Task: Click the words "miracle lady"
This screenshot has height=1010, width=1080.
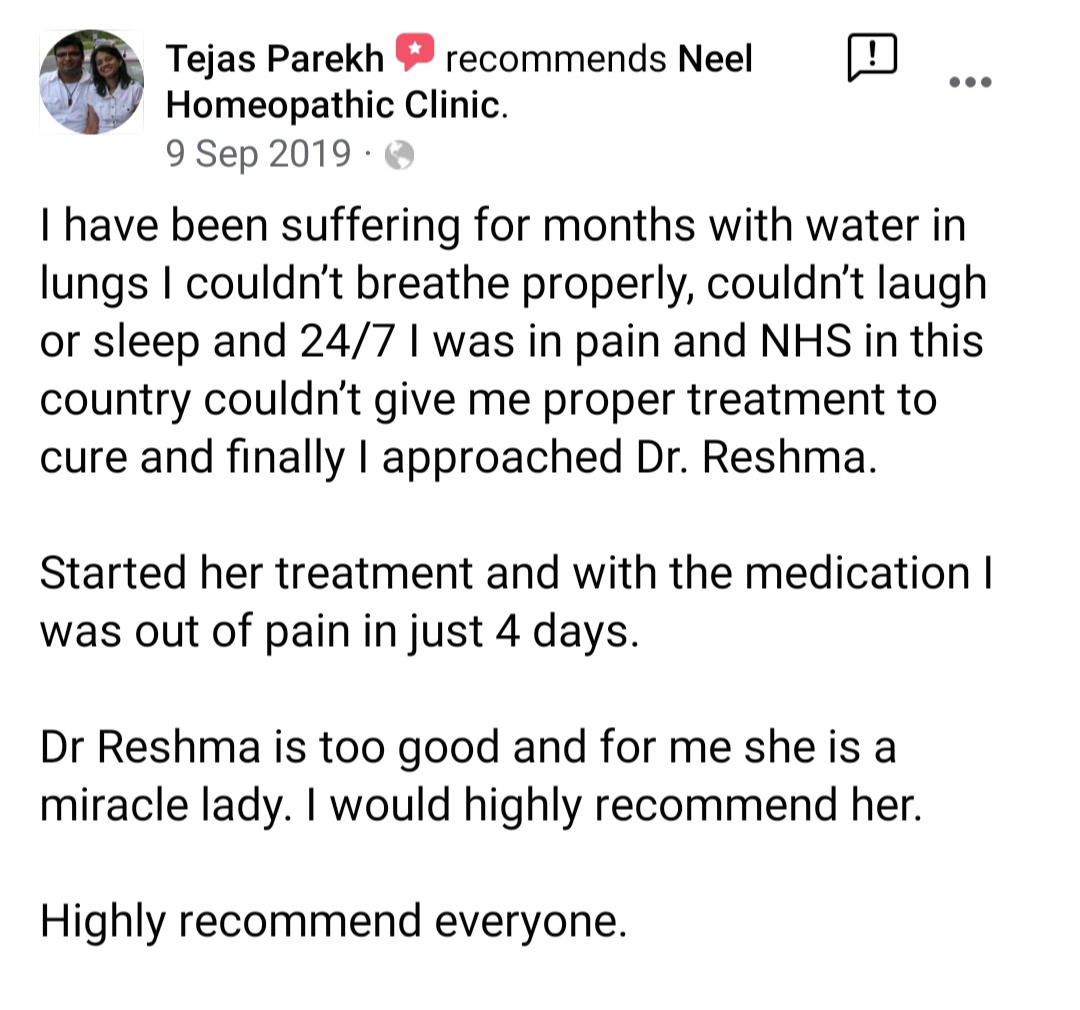Action: [x=164, y=806]
